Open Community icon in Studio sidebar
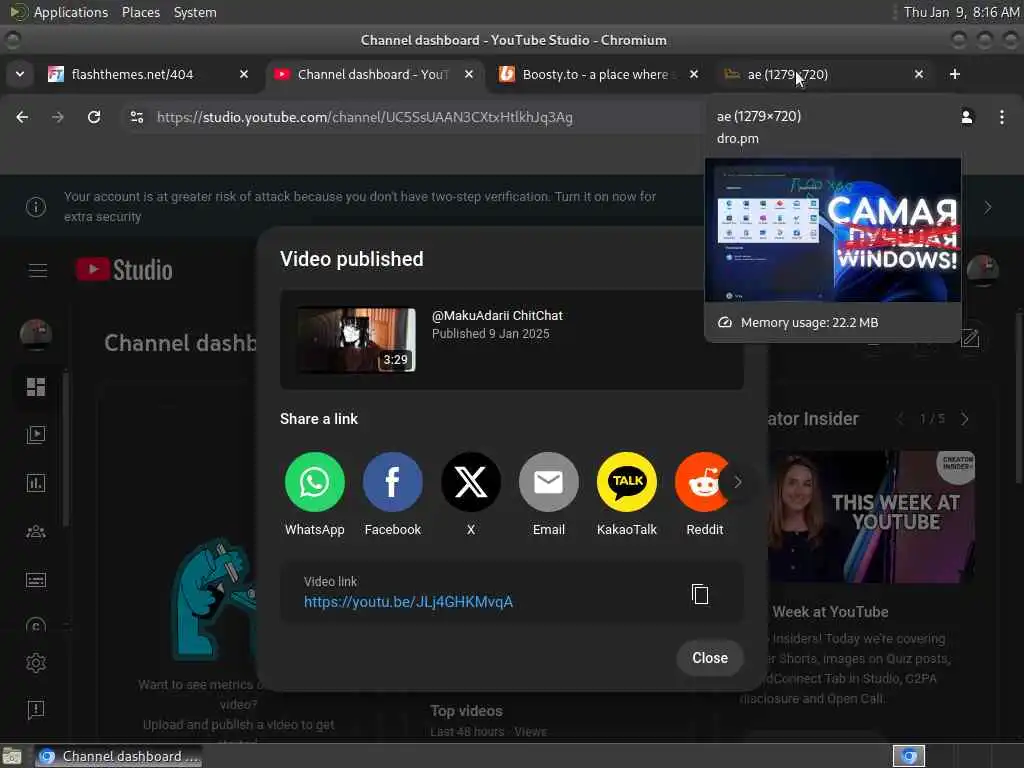Screen dimensions: 1024x768 click(x=36, y=532)
